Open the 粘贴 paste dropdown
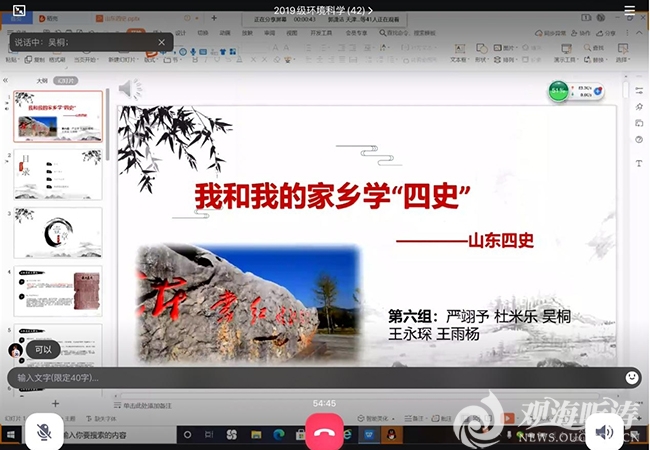650x450 pixels. tap(12, 60)
